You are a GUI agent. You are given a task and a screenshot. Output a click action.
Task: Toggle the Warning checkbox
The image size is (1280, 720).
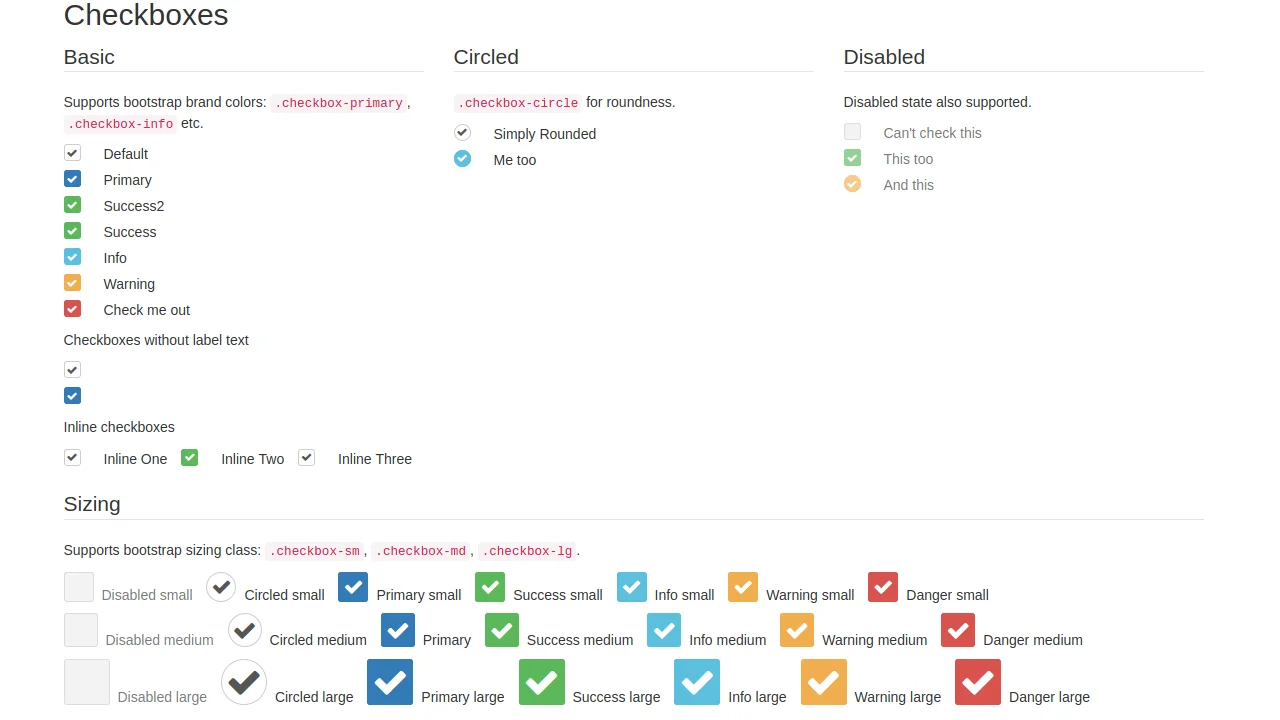click(x=72, y=283)
